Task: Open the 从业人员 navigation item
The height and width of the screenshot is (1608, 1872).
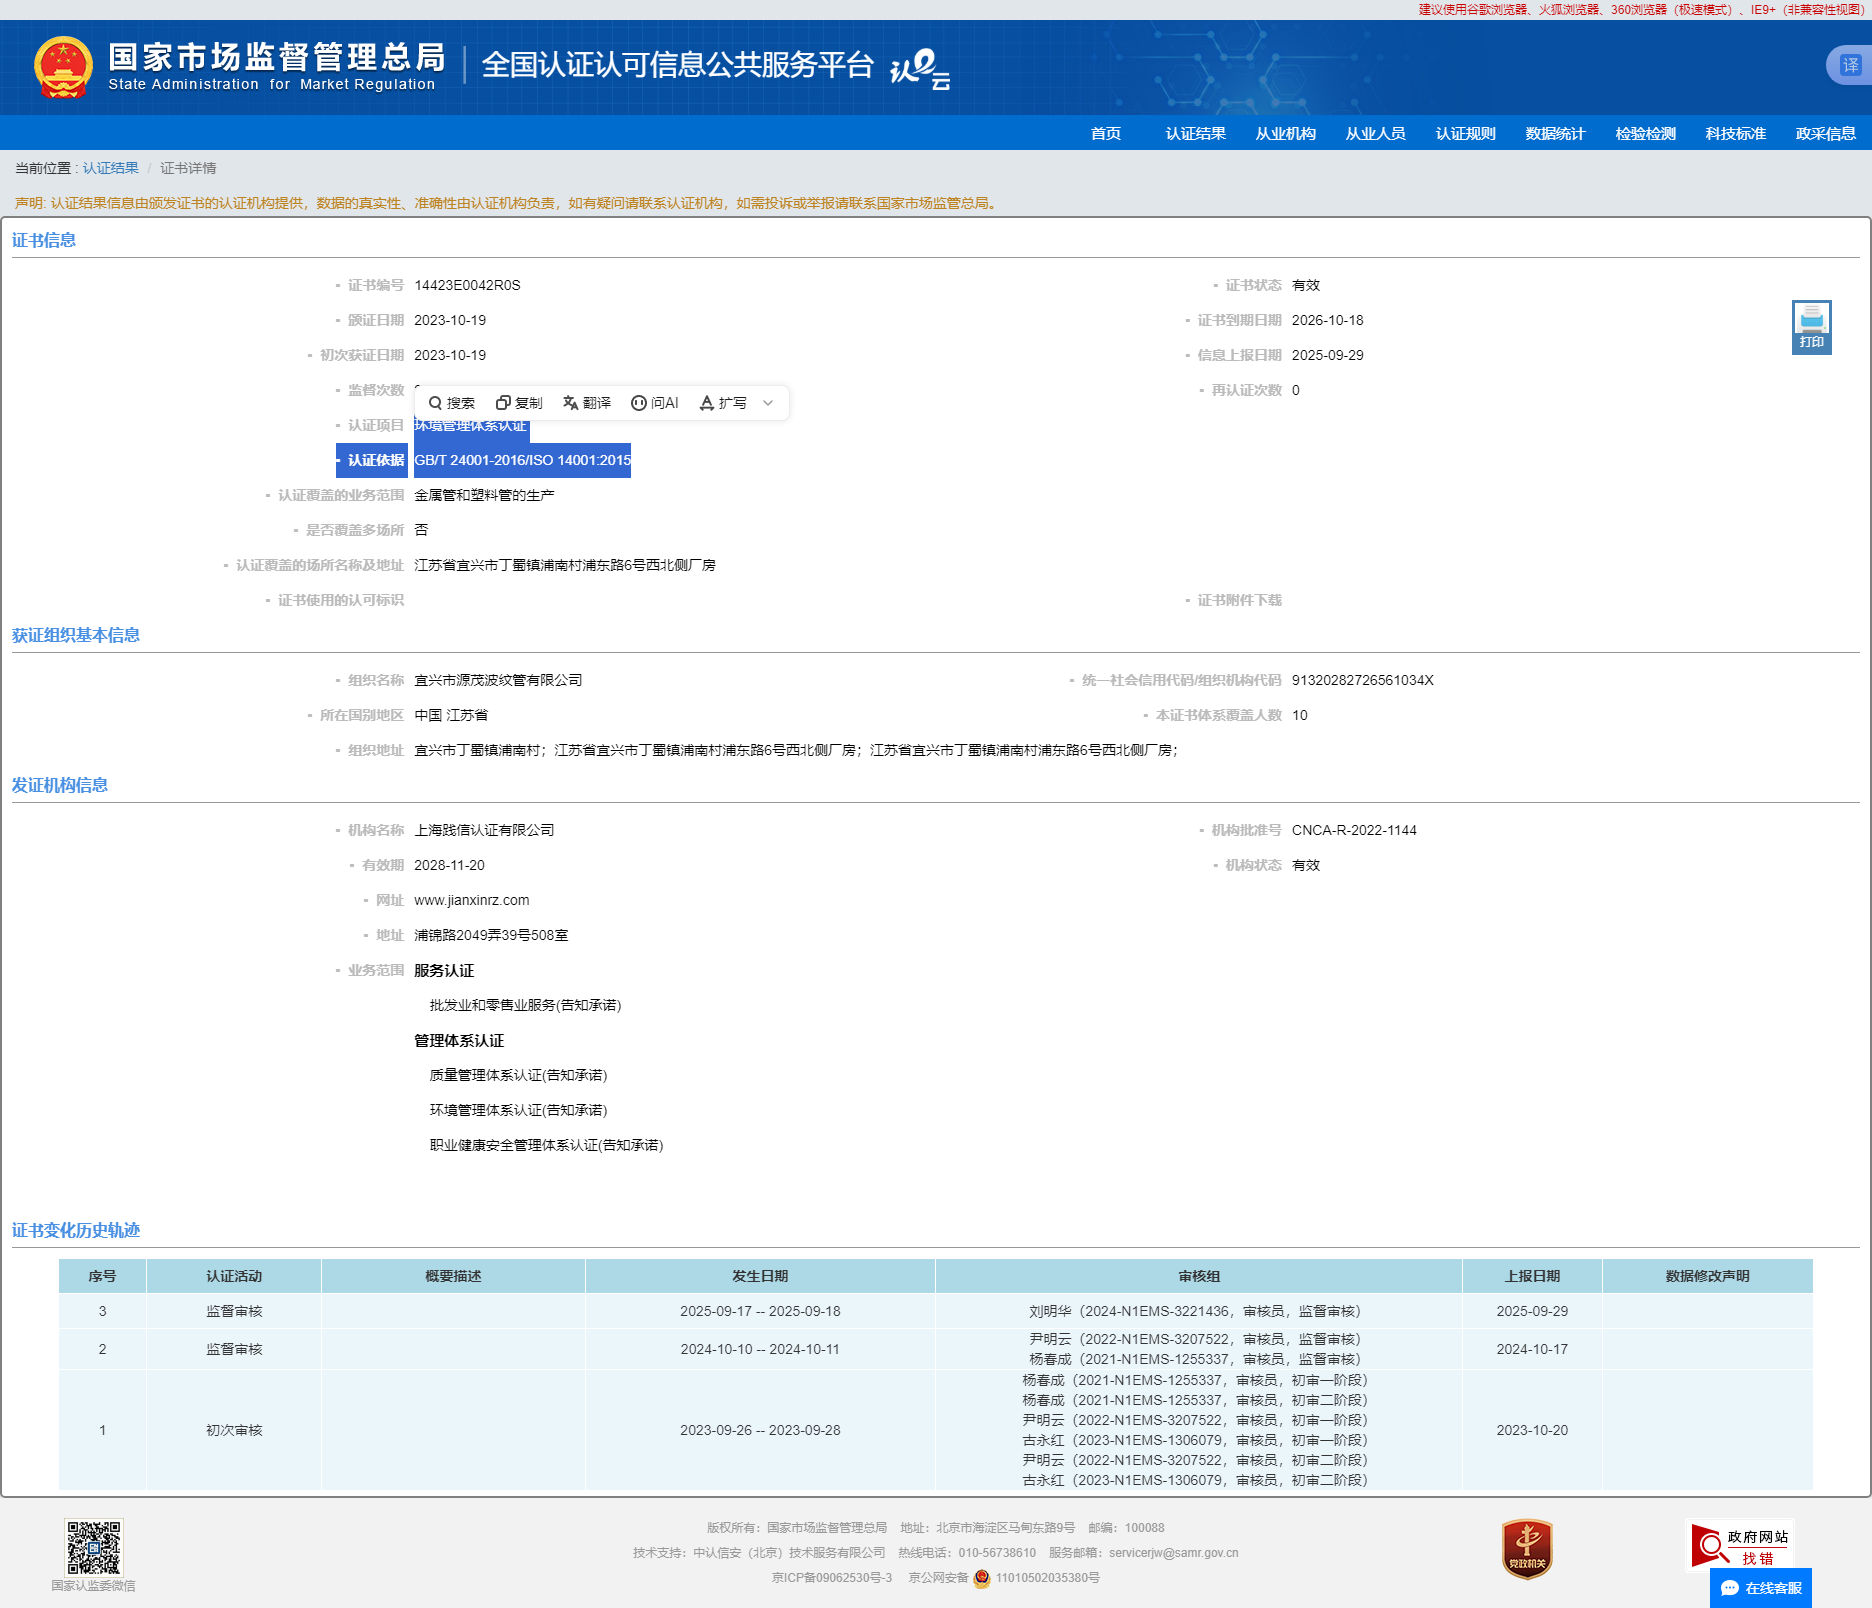Action: pos(1376,133)
